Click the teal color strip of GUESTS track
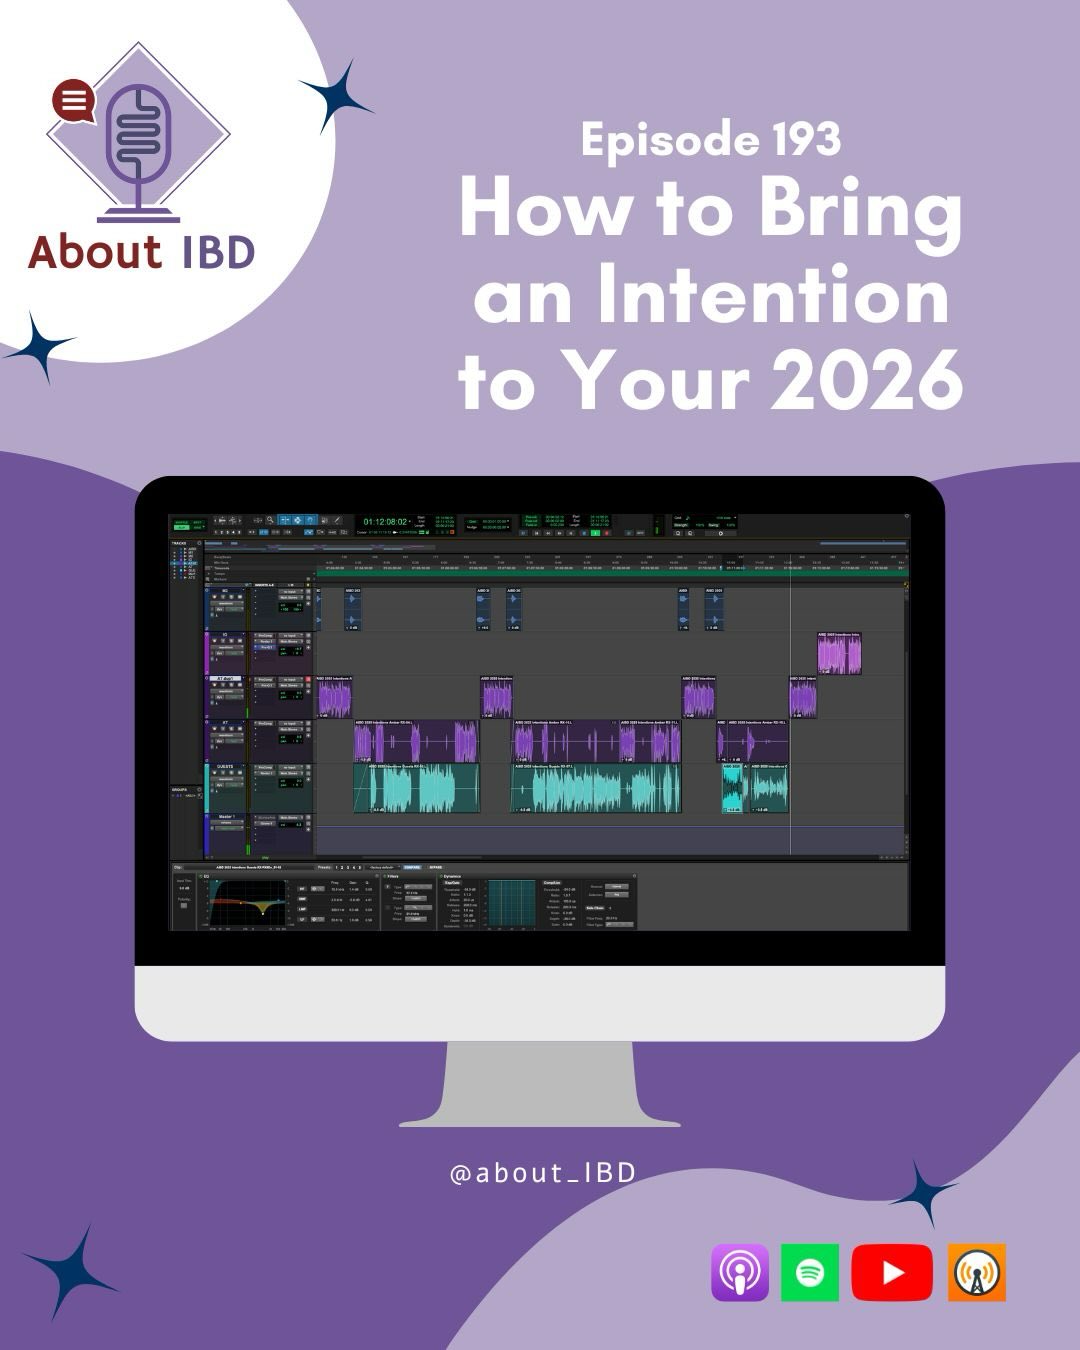Image resolution: width=1080 pixels, height=1350 pixels. 207,789
